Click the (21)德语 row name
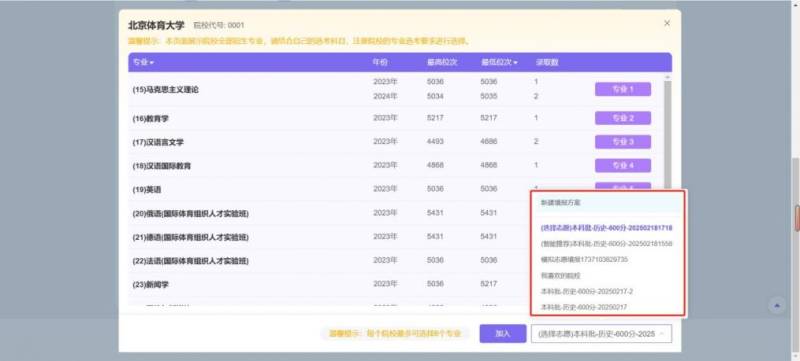Image resolution: width=800 pixels, height=361 pixels. click(190, 237)
